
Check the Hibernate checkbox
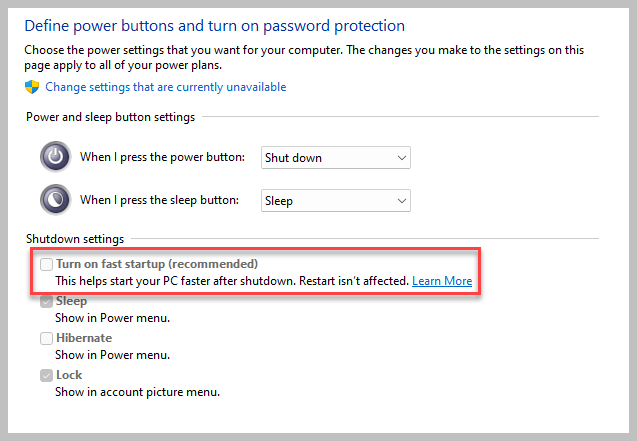[x=46, y=338]
